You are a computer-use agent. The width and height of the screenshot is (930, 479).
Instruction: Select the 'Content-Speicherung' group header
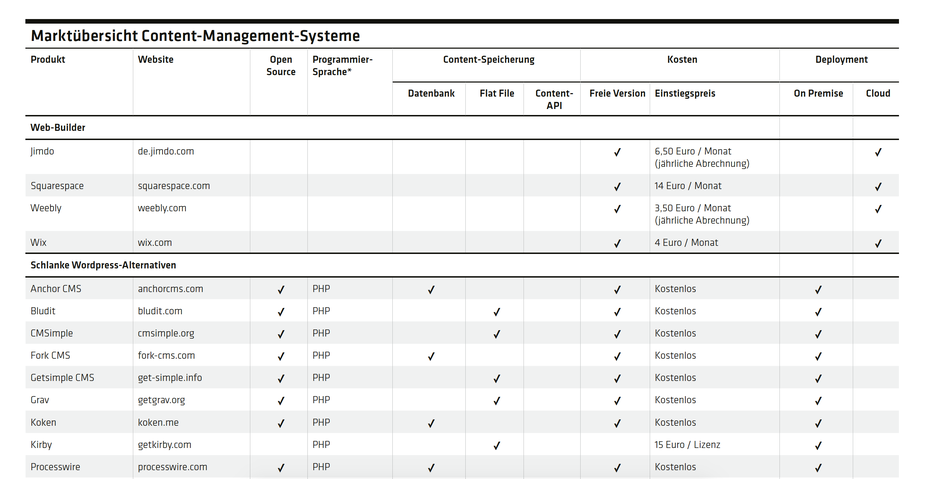[x=489, y=59]
